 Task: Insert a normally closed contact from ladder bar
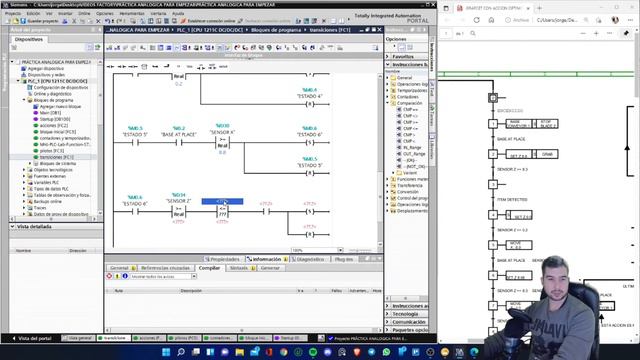pos(122,66)
